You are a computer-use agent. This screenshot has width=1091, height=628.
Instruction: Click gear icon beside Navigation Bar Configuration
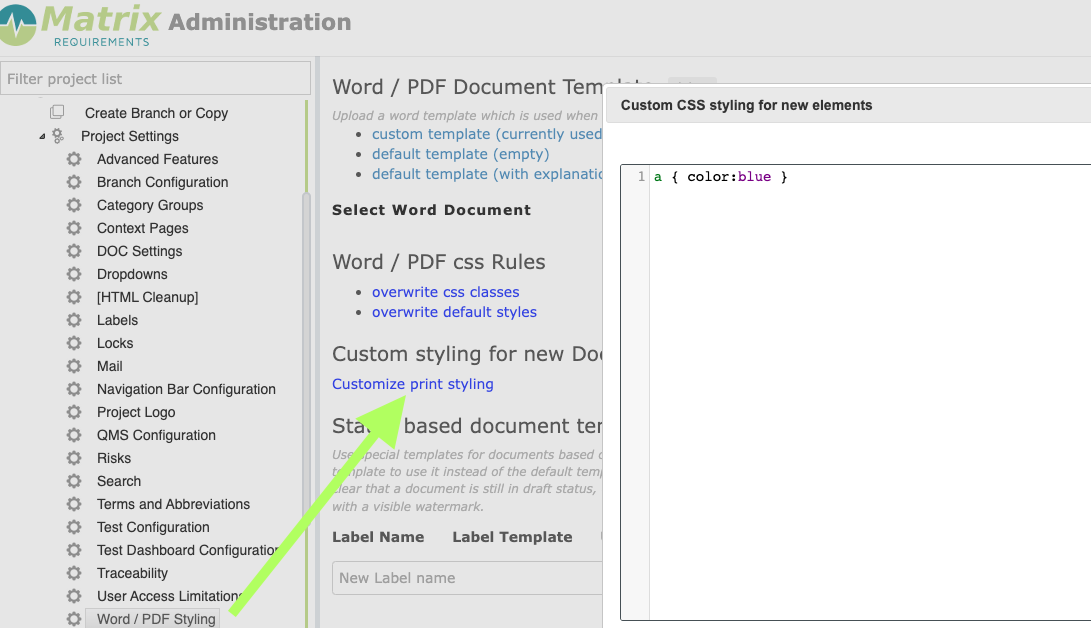click(74, 388)
